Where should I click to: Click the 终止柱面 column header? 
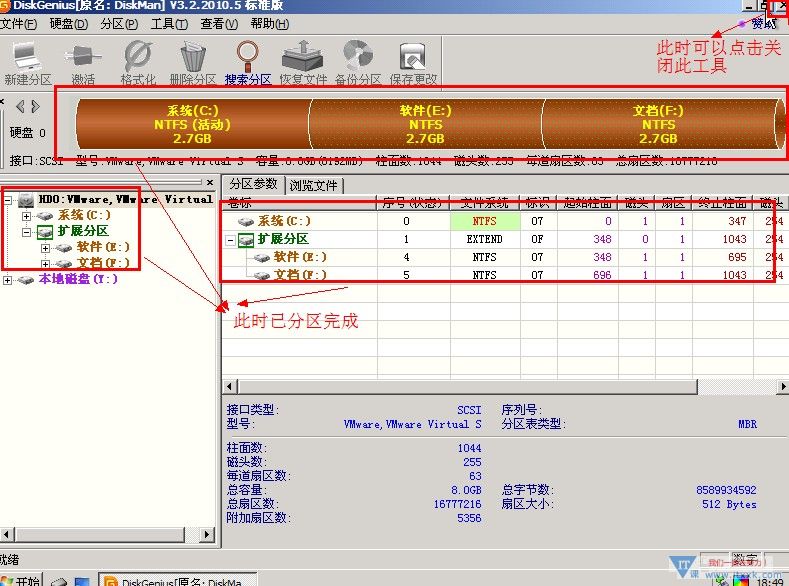click(x=723, y=203)
